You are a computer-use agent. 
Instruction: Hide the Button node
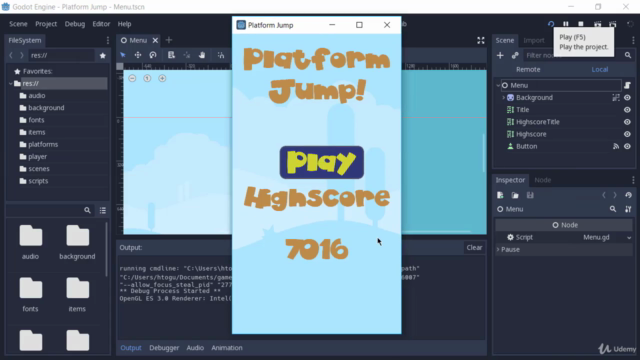coord(627,146)
